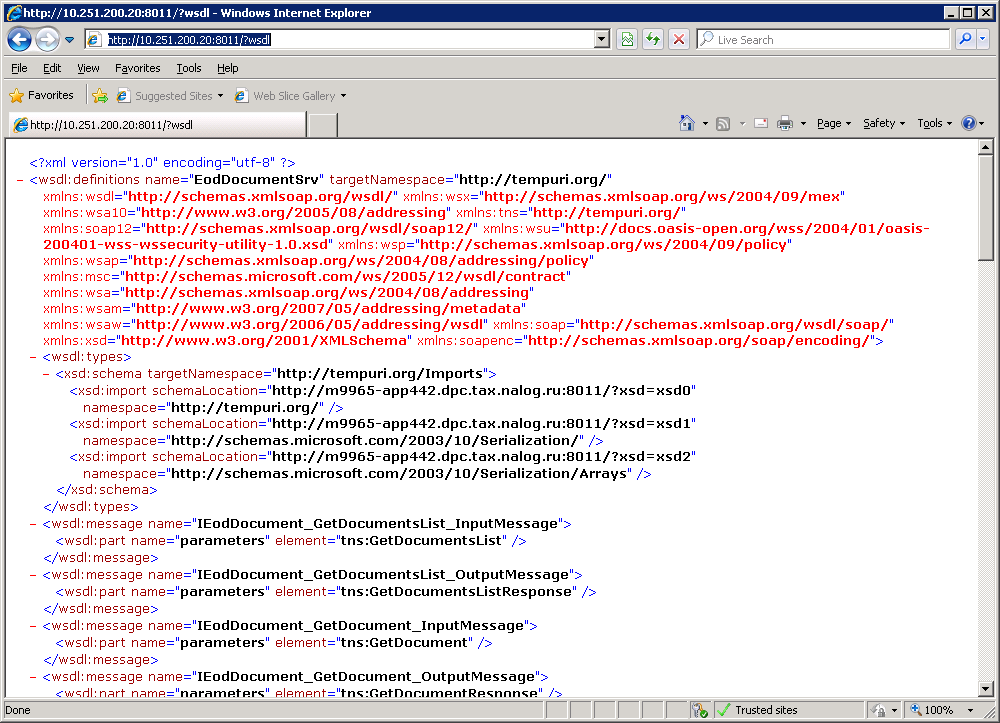Click the Compatibility View icon
The height and width of the screenshot is (723, 1000).
point(627,40)
